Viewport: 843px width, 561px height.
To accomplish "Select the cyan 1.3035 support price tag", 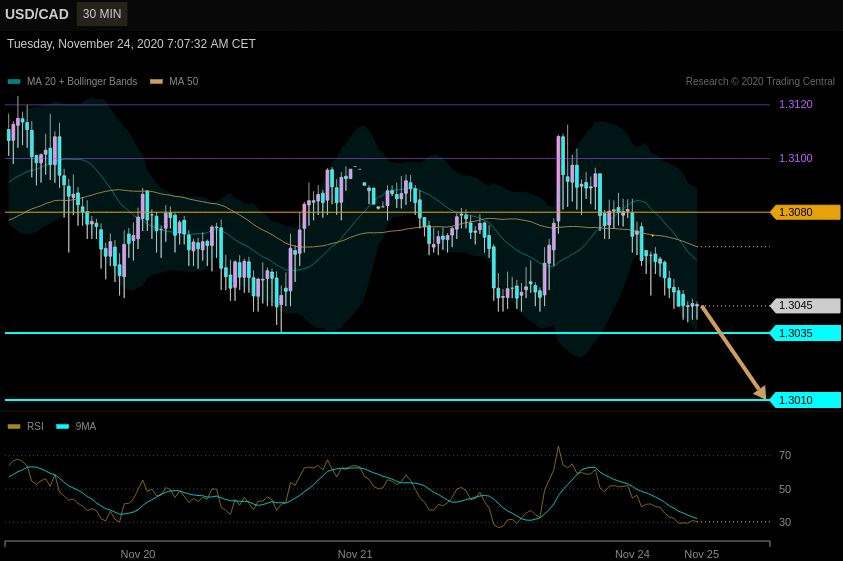I will [x=805, y=333].
